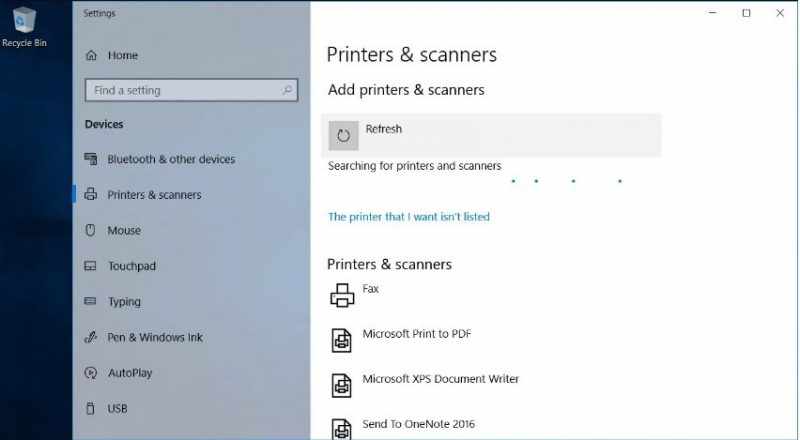Open the Recycle Bin desktop icon
Viewport: 800px width, 440px height.
(24, 26)
